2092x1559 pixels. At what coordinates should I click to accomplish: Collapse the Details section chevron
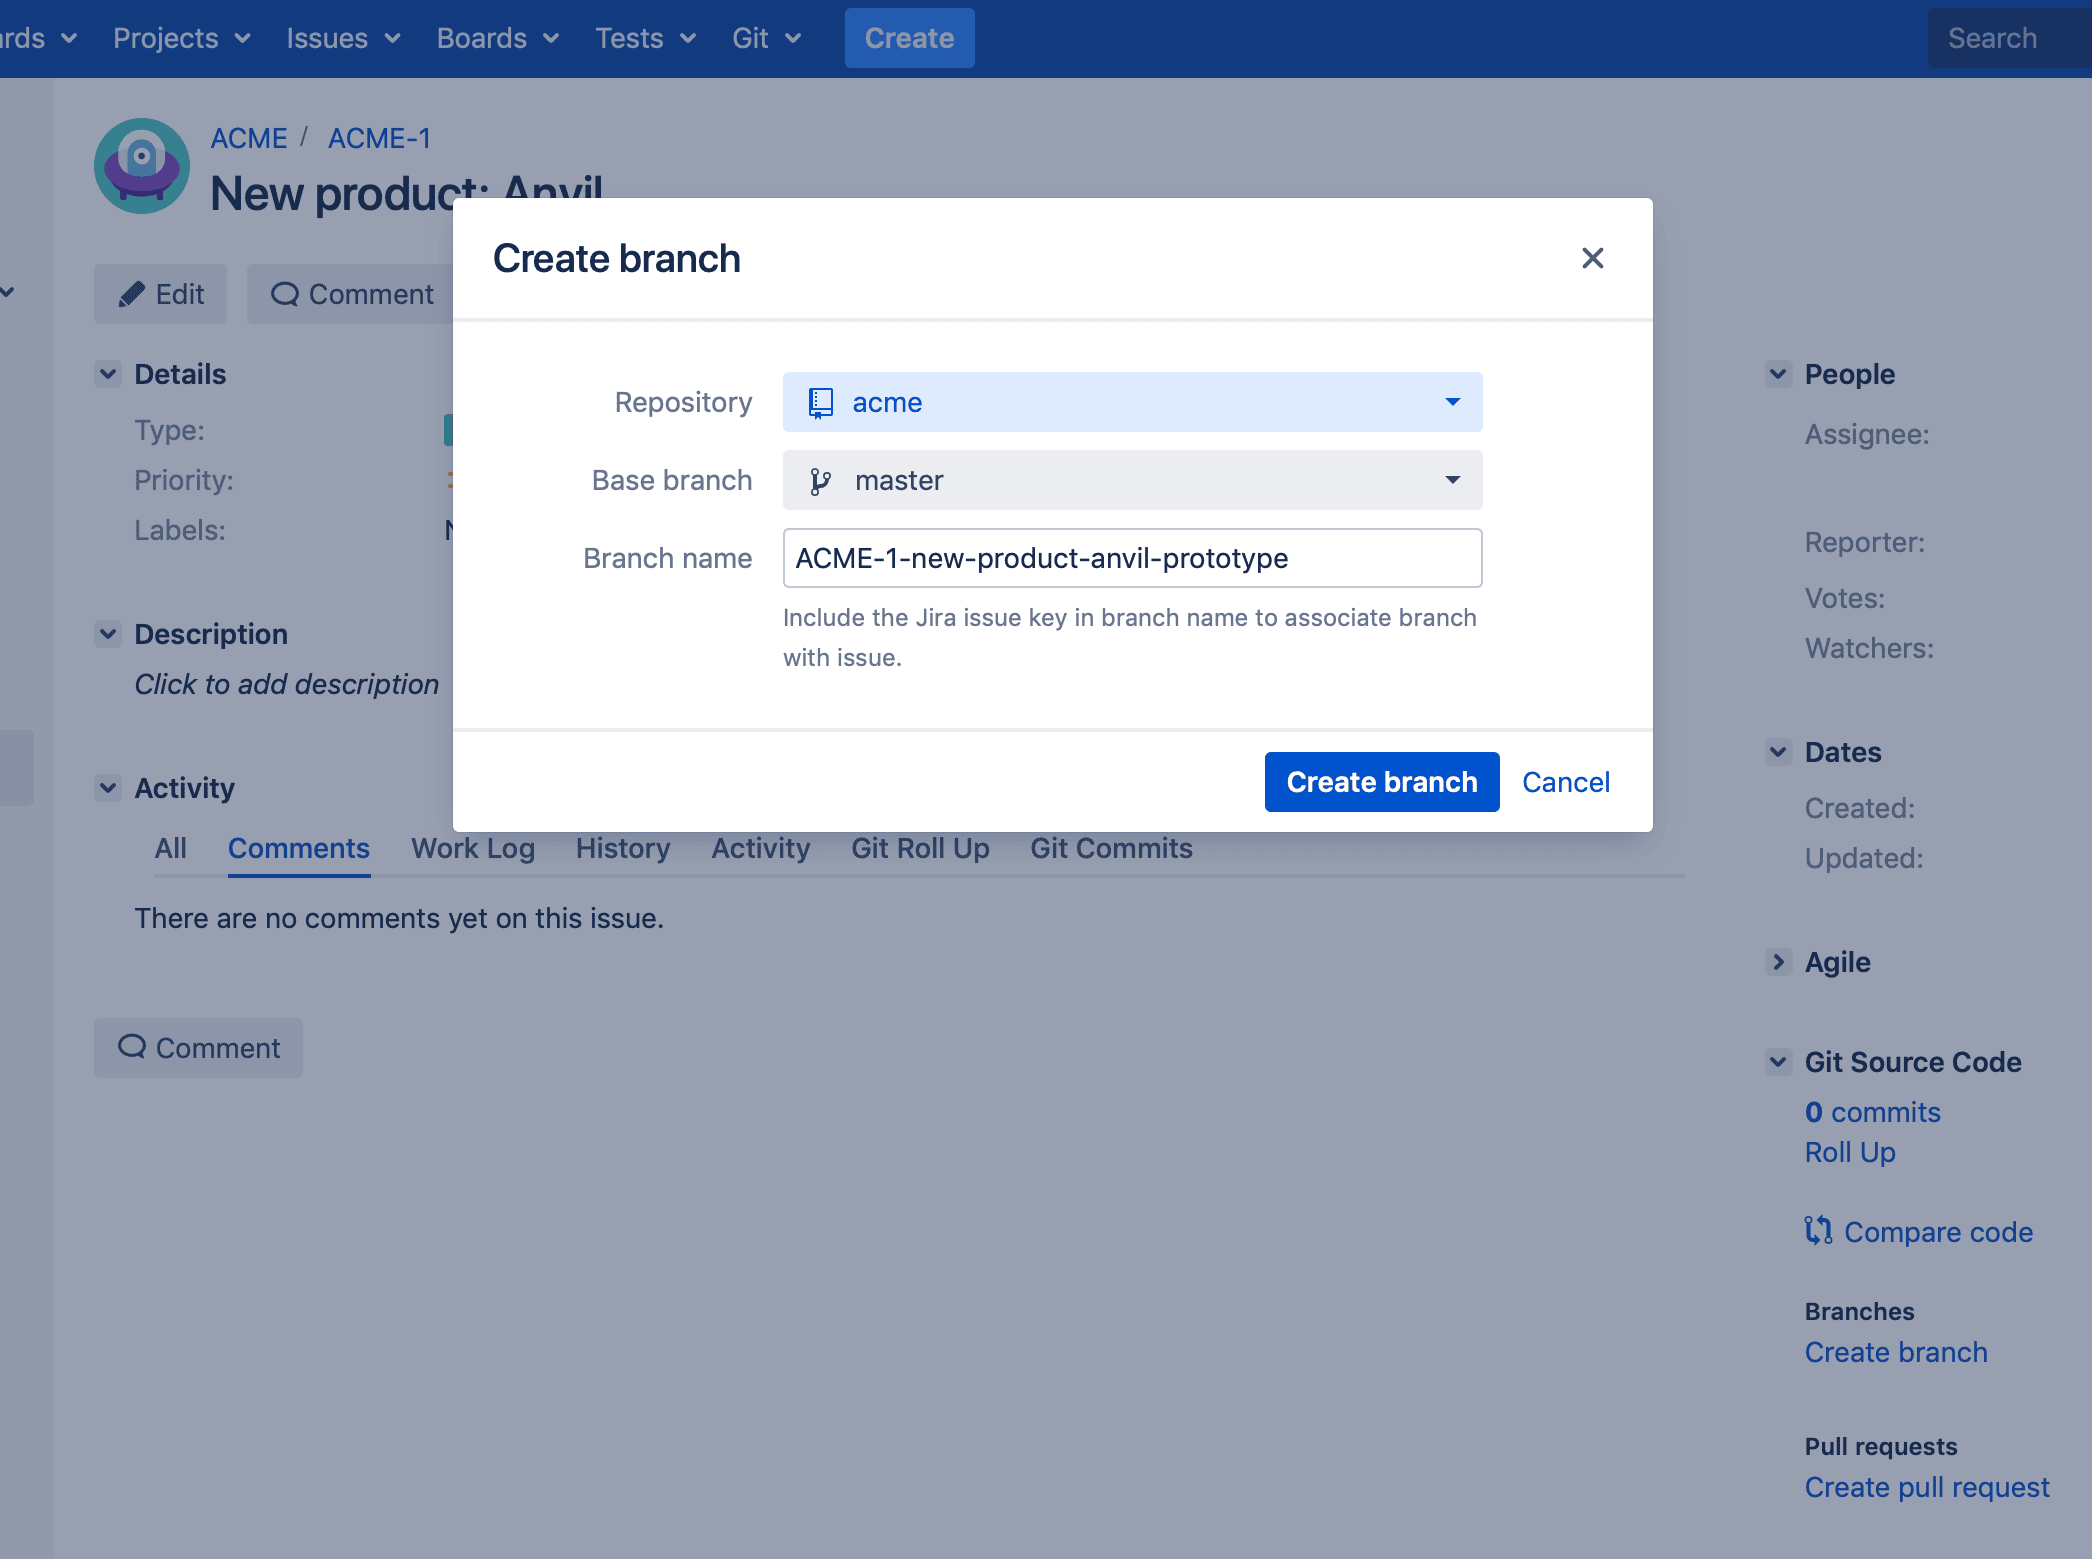click(x=108, y=374)
